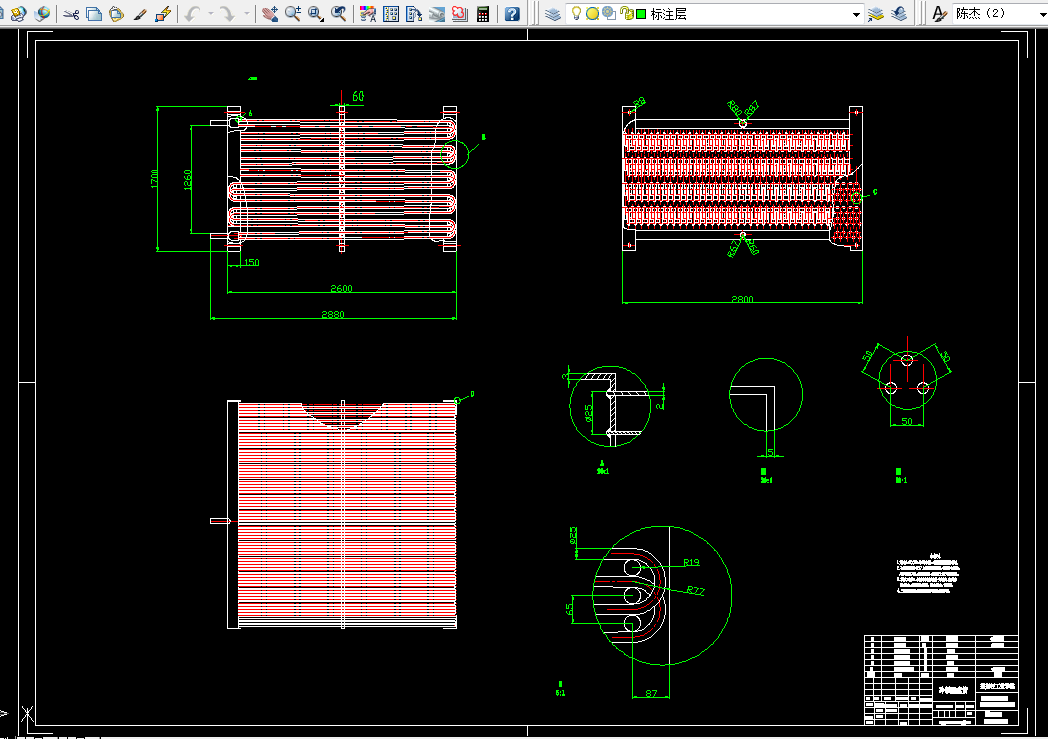Click the Layer Previous icon
1048x739 pixels.
click(899, 13)
